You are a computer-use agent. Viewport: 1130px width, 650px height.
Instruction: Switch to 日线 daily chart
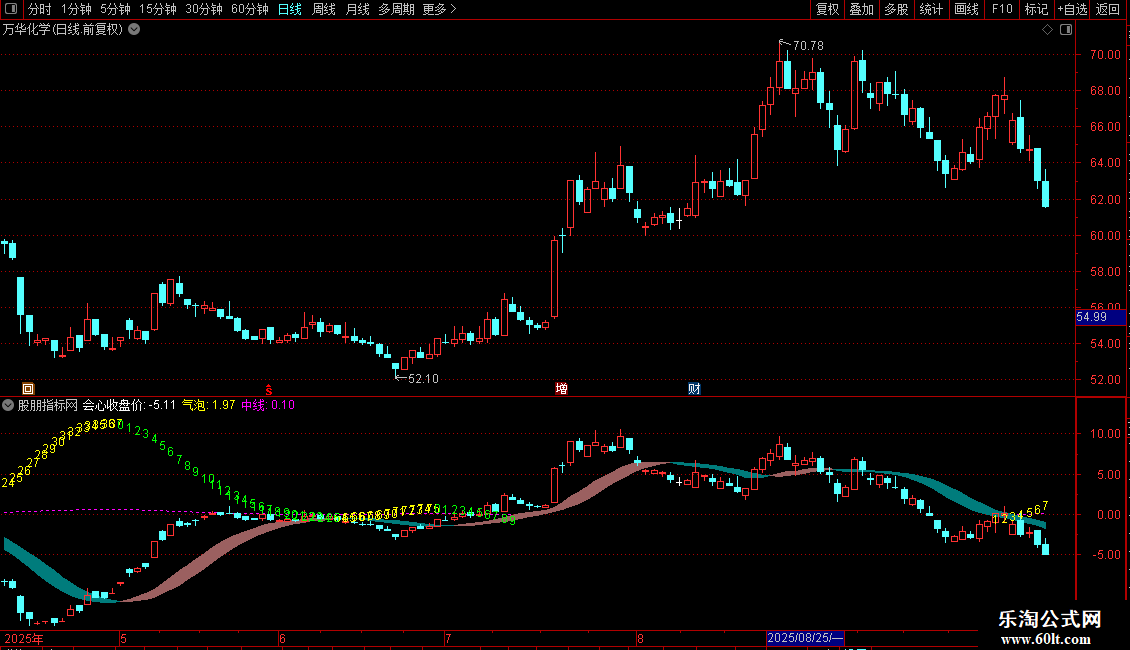pos(290,9)
